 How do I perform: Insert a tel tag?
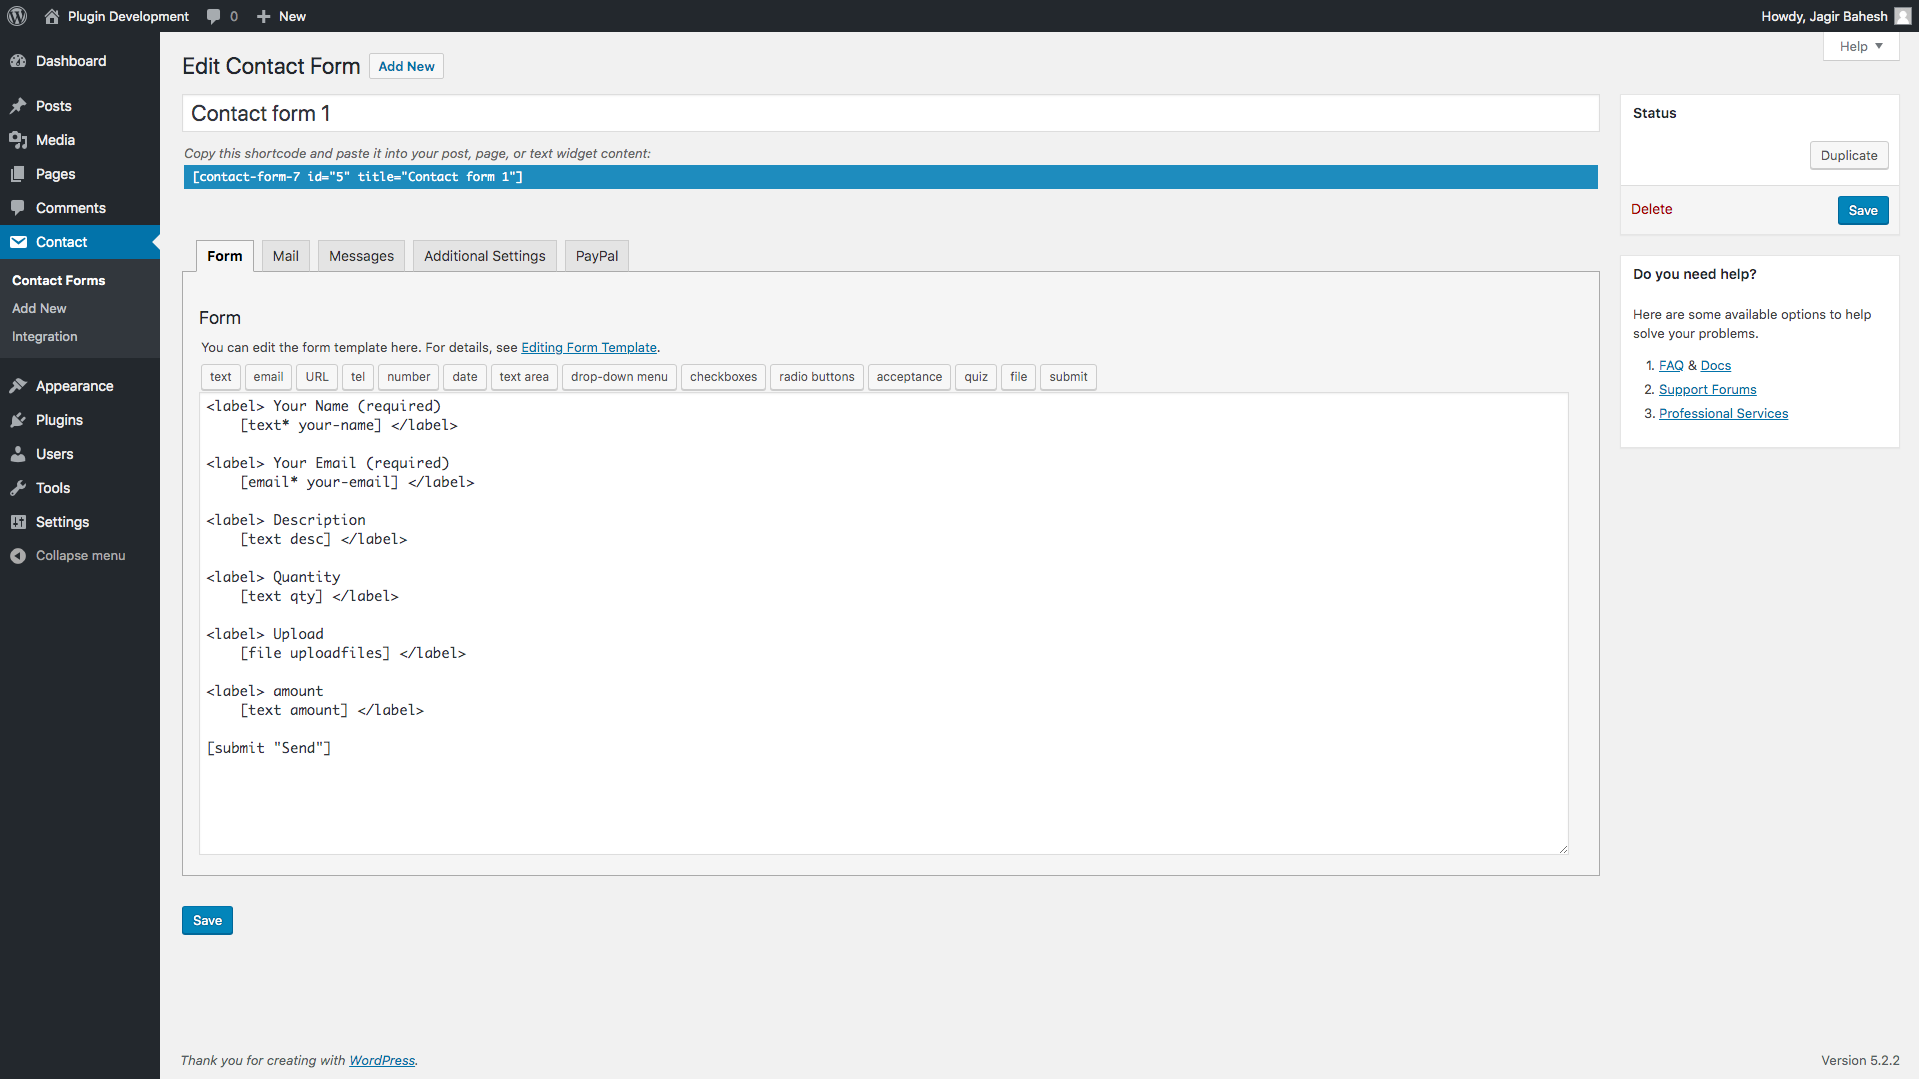pos(358,377)
